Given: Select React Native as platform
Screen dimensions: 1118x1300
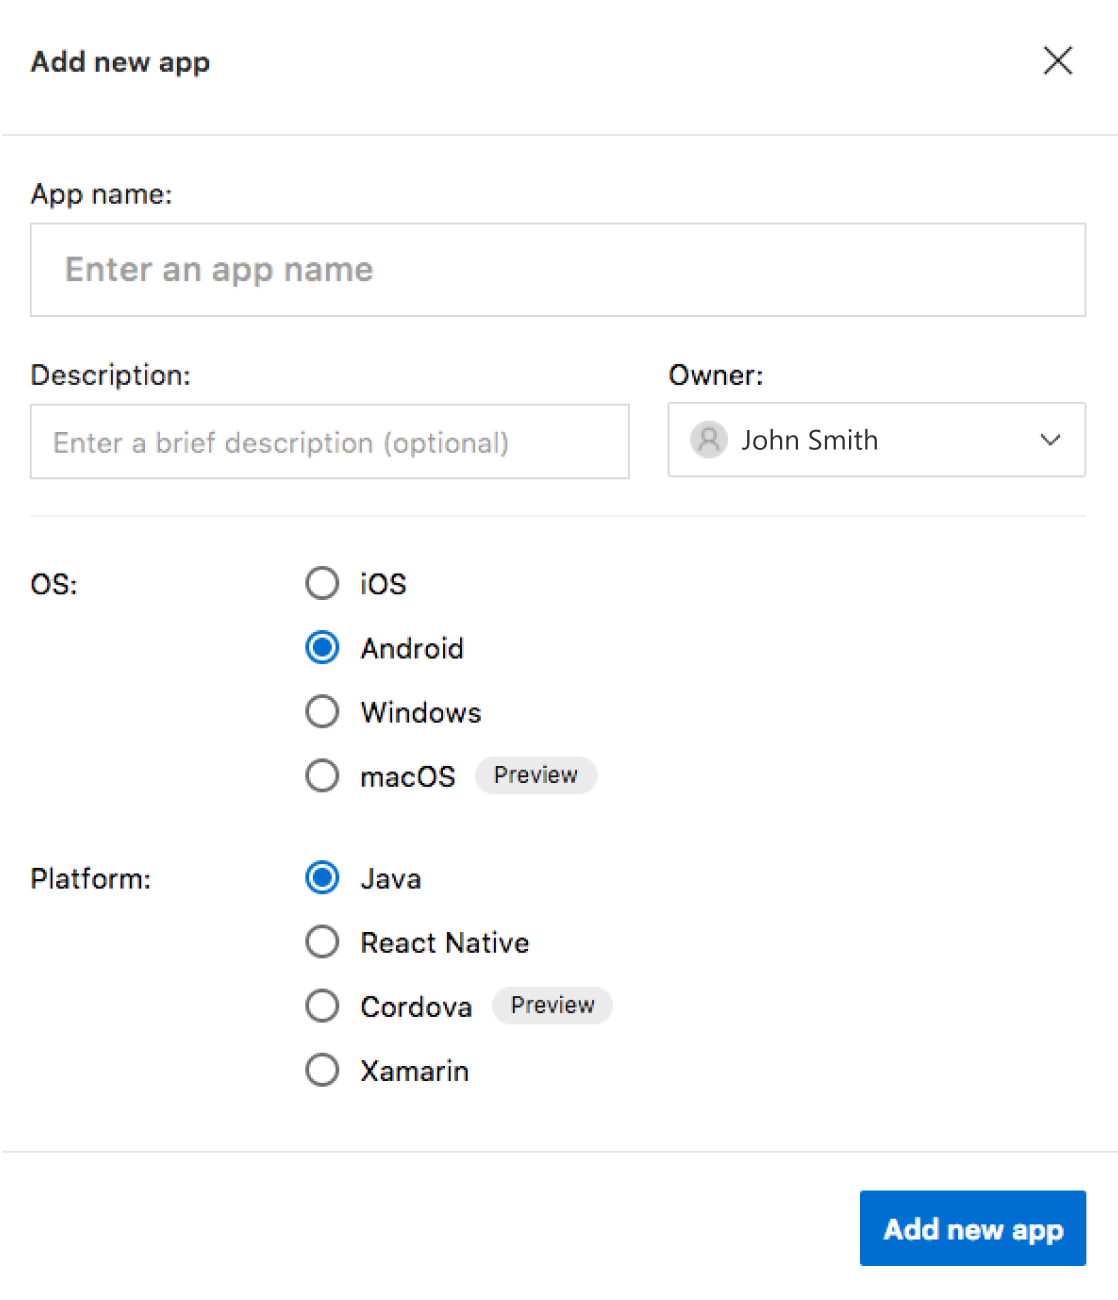Looking at the screenshot, I should click(x=322, y=942).
